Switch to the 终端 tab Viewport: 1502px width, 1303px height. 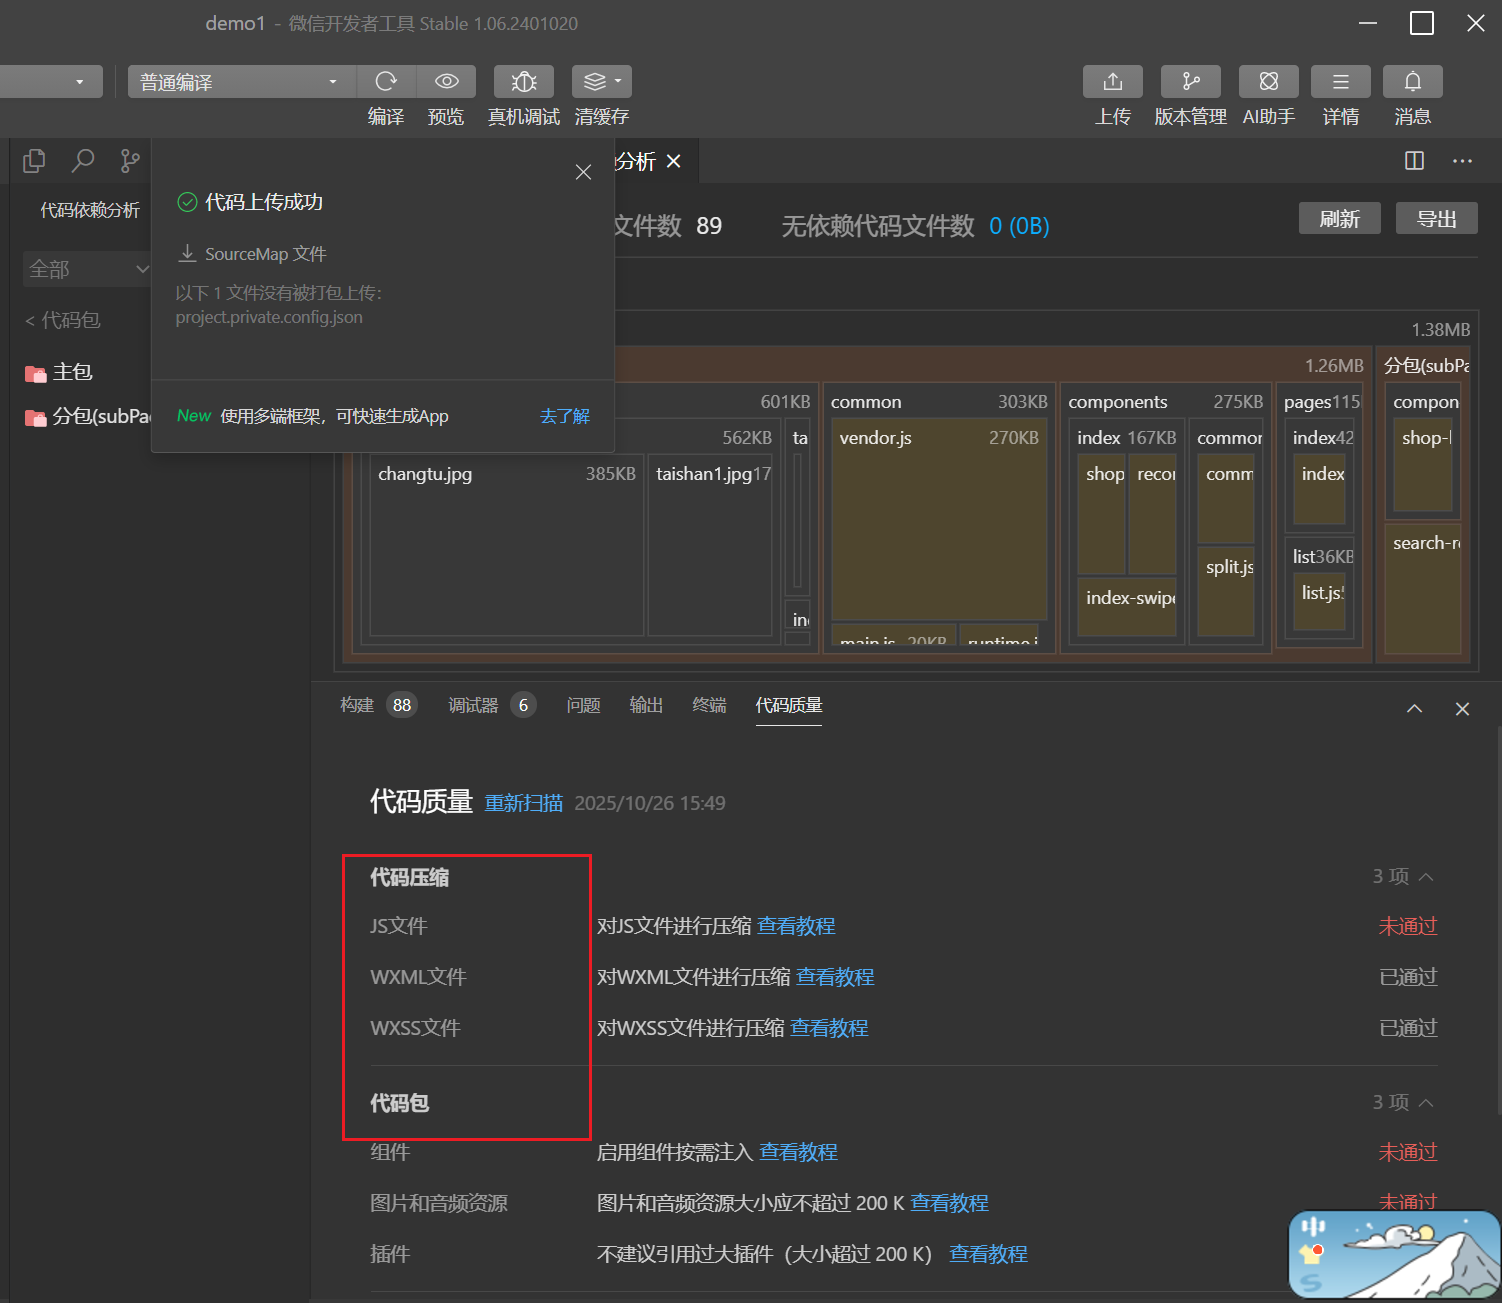(709, 705)
